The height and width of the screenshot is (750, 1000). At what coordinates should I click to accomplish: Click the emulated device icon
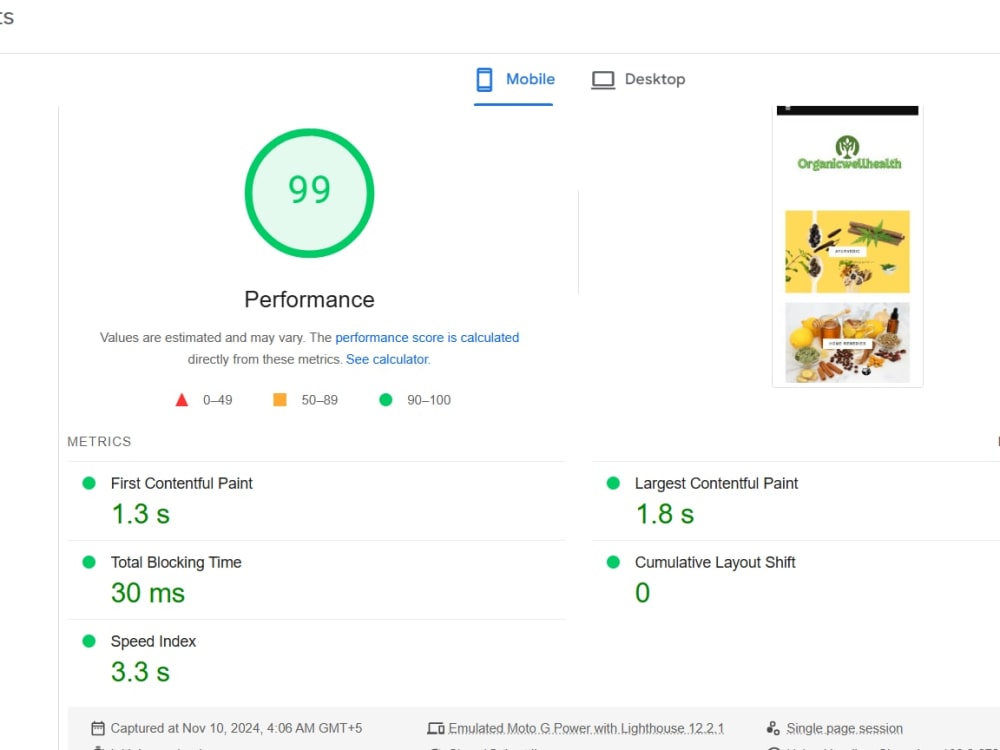tap(436, 728)
